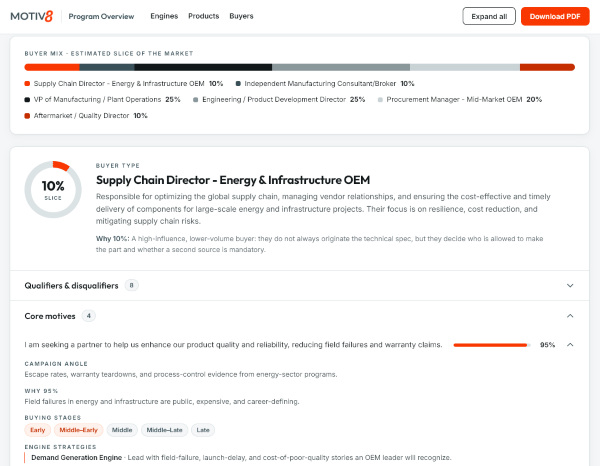The width and height of the screenshot is (600, 466).
Task: Download the PDF report
Action: coord(555,16)
